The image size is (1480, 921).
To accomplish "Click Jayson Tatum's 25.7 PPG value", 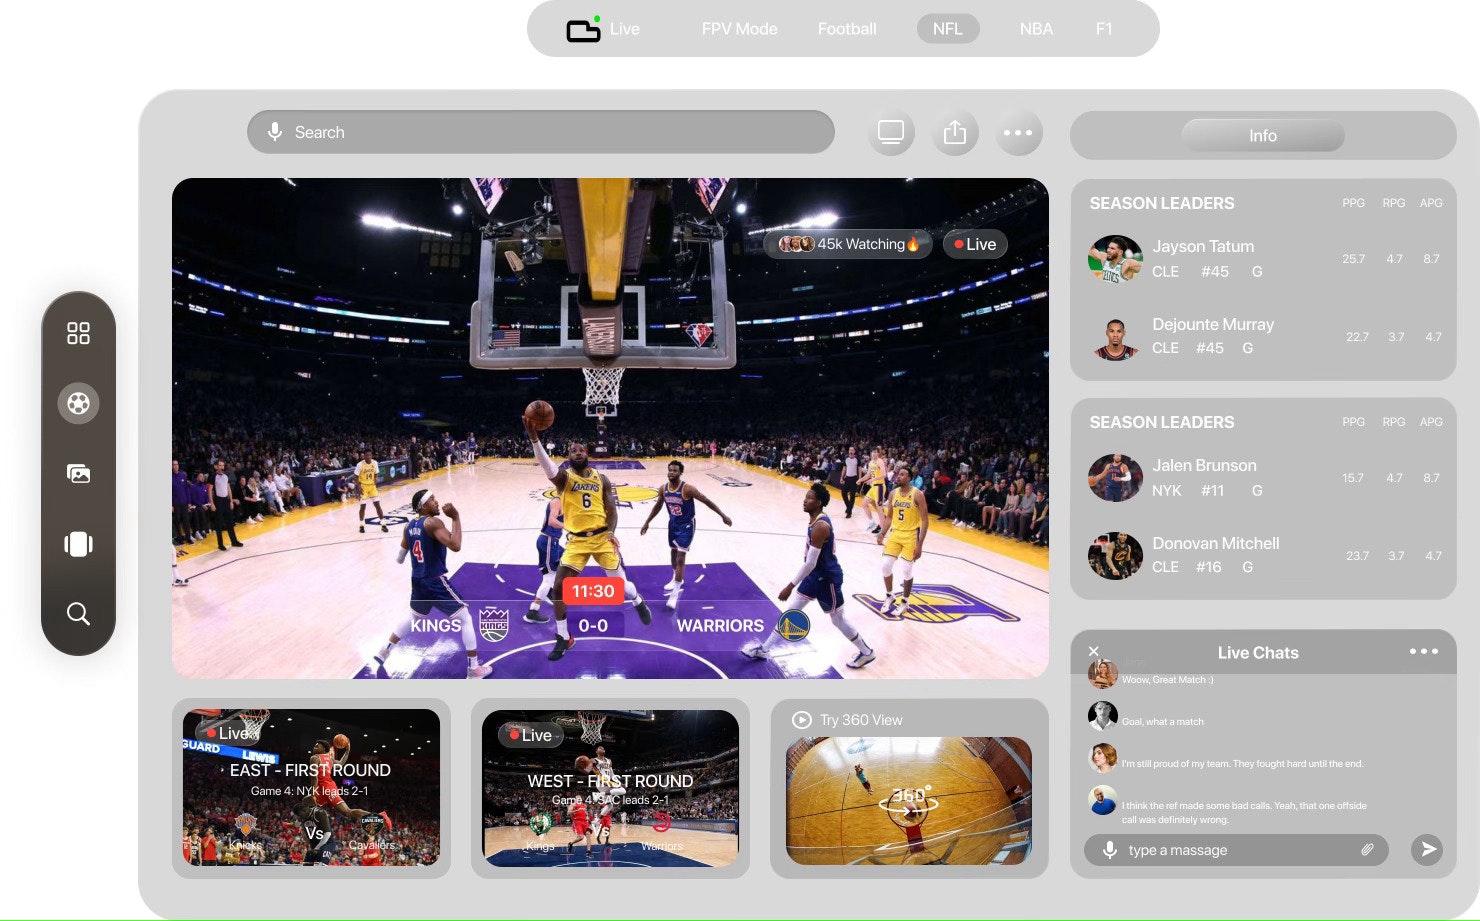I will [x=1353, y=259].
